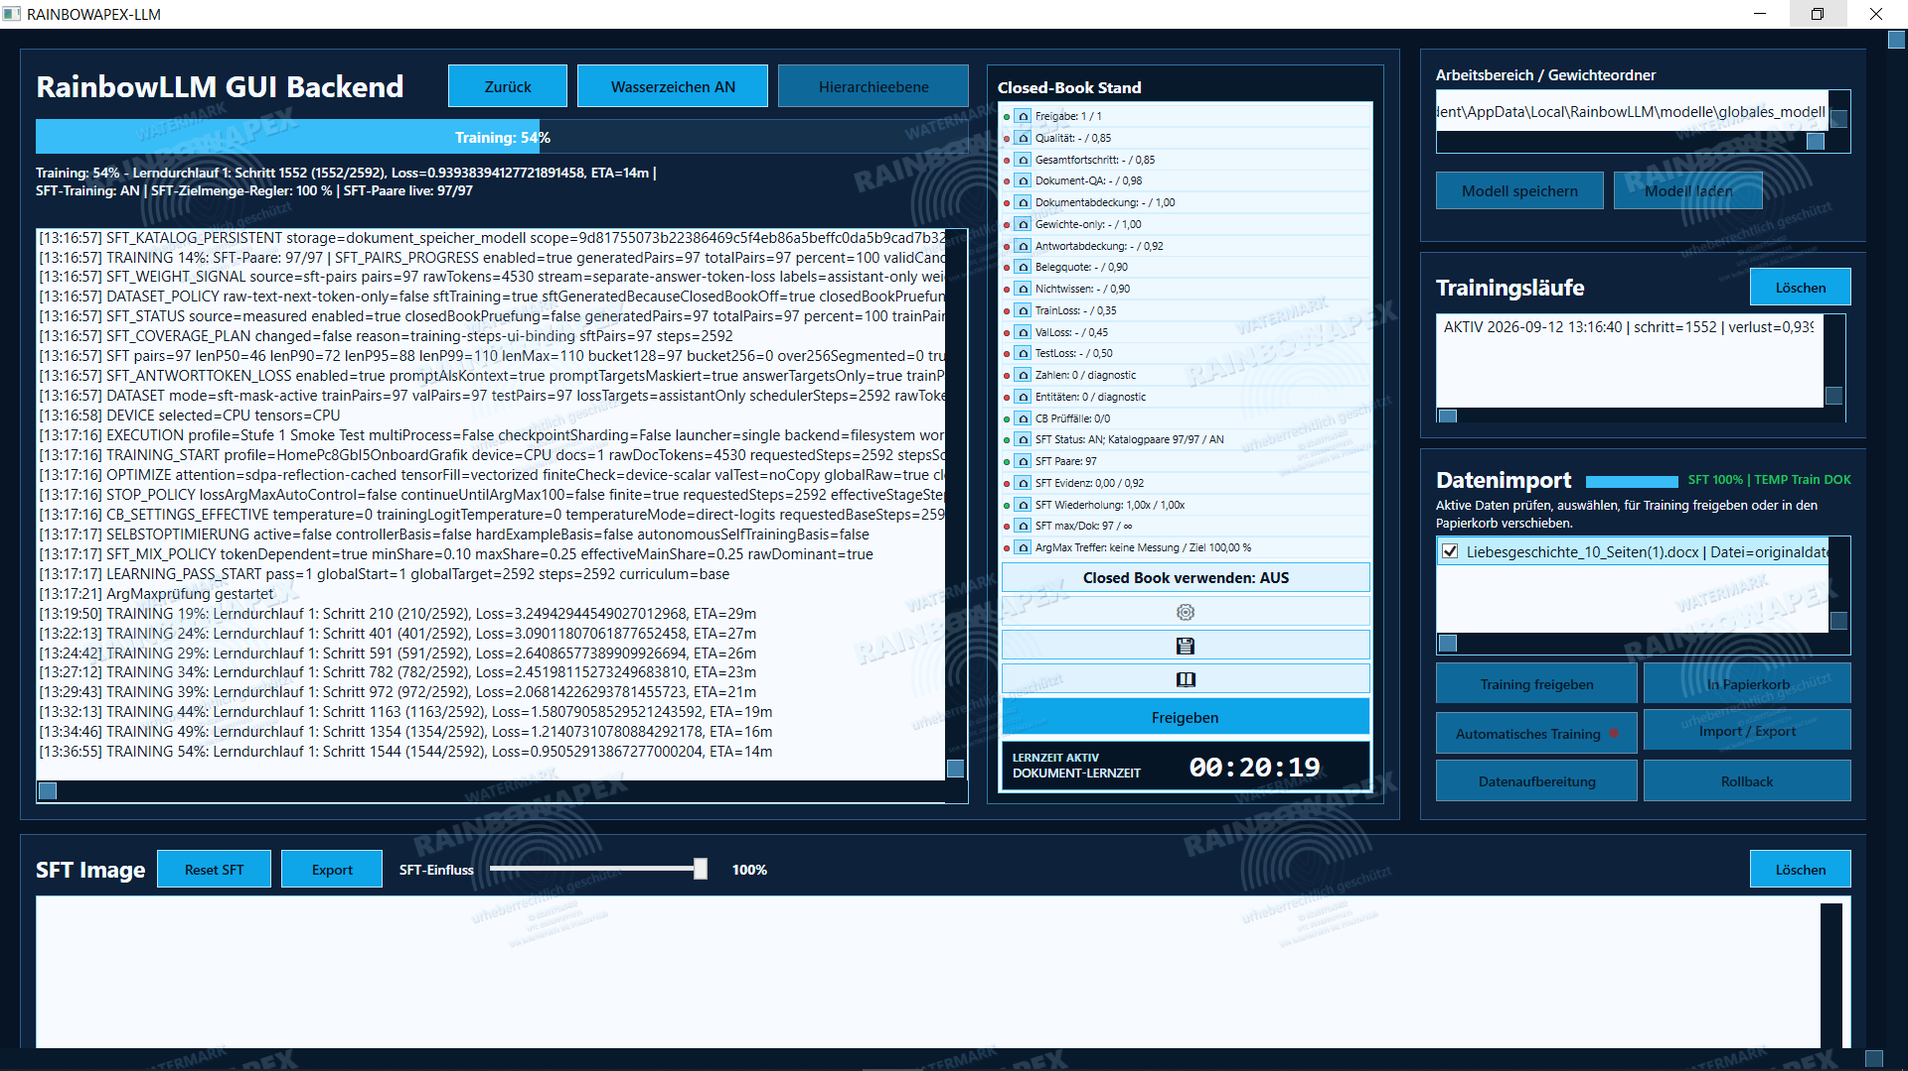Move selected file In Papierkorb
The image size is (1908, 1071).
pos(1747,684)
